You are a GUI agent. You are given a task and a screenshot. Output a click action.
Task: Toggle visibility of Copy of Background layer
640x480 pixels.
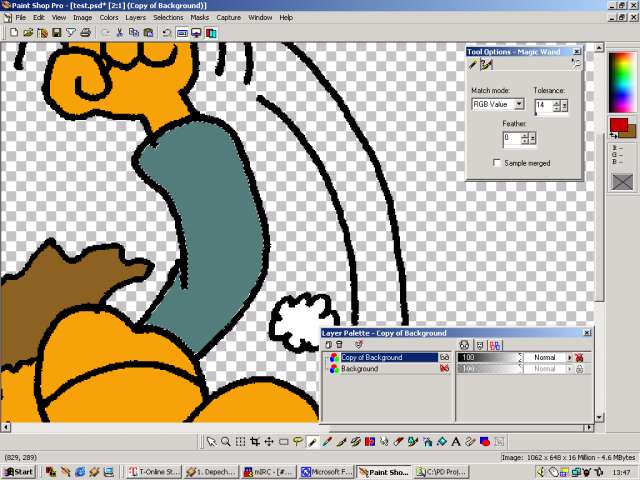(444, 357)
